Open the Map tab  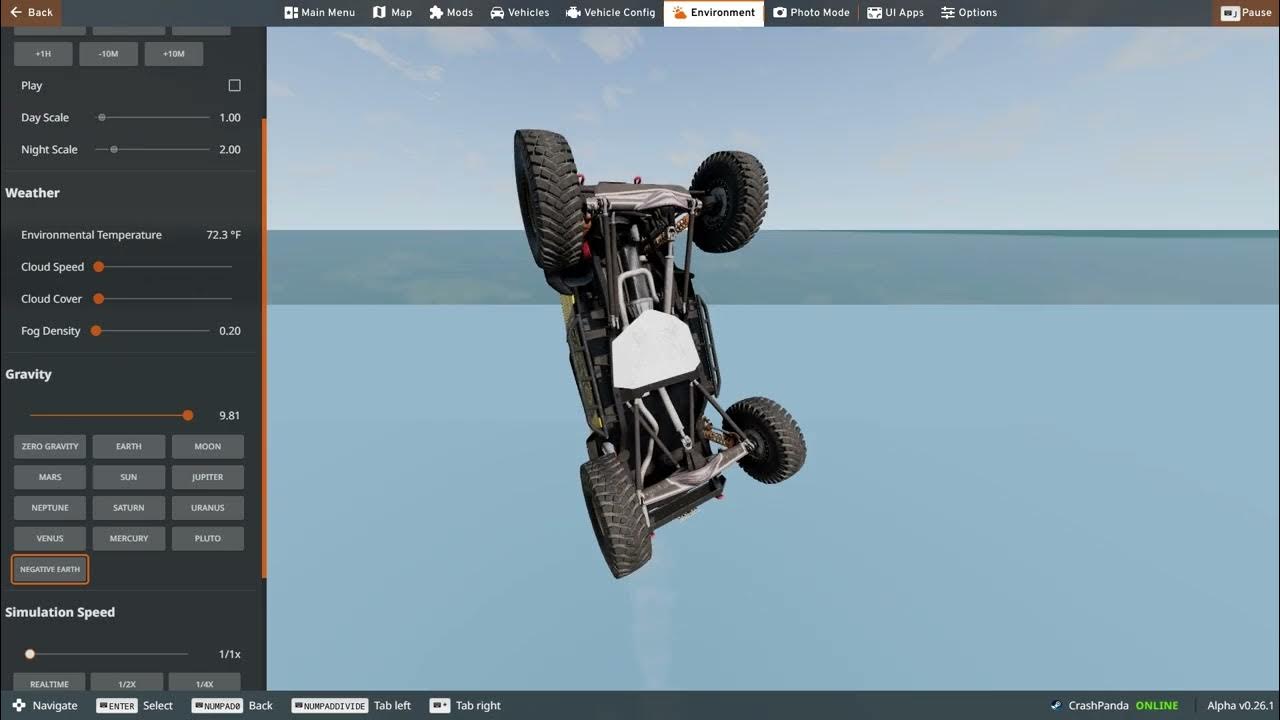[392, 12]
